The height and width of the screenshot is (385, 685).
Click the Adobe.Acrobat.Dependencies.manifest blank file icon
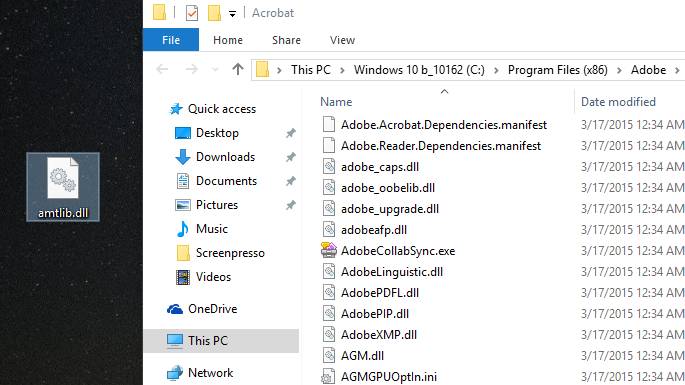[x=329, y=125]
